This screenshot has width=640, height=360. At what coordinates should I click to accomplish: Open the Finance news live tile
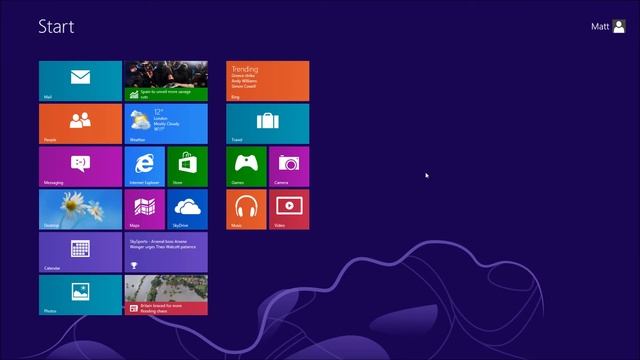click(166, 81)
